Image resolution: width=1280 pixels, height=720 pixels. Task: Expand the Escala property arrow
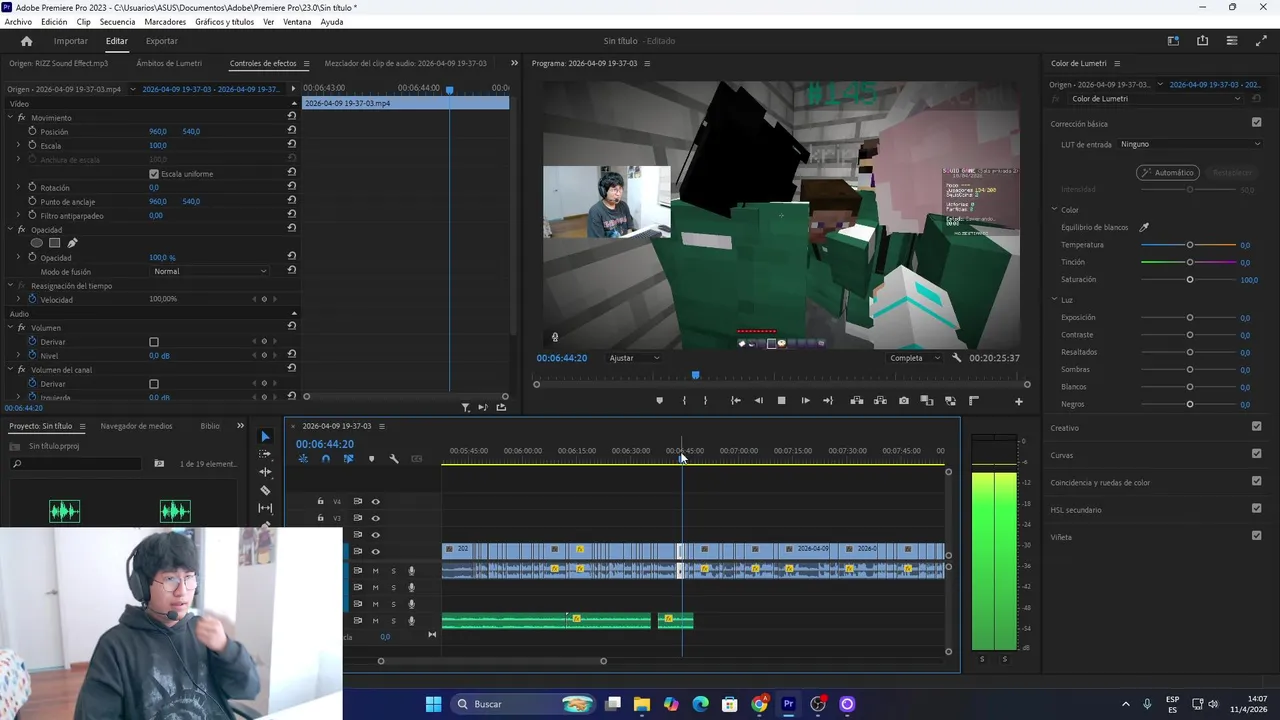tap(18, 145)
